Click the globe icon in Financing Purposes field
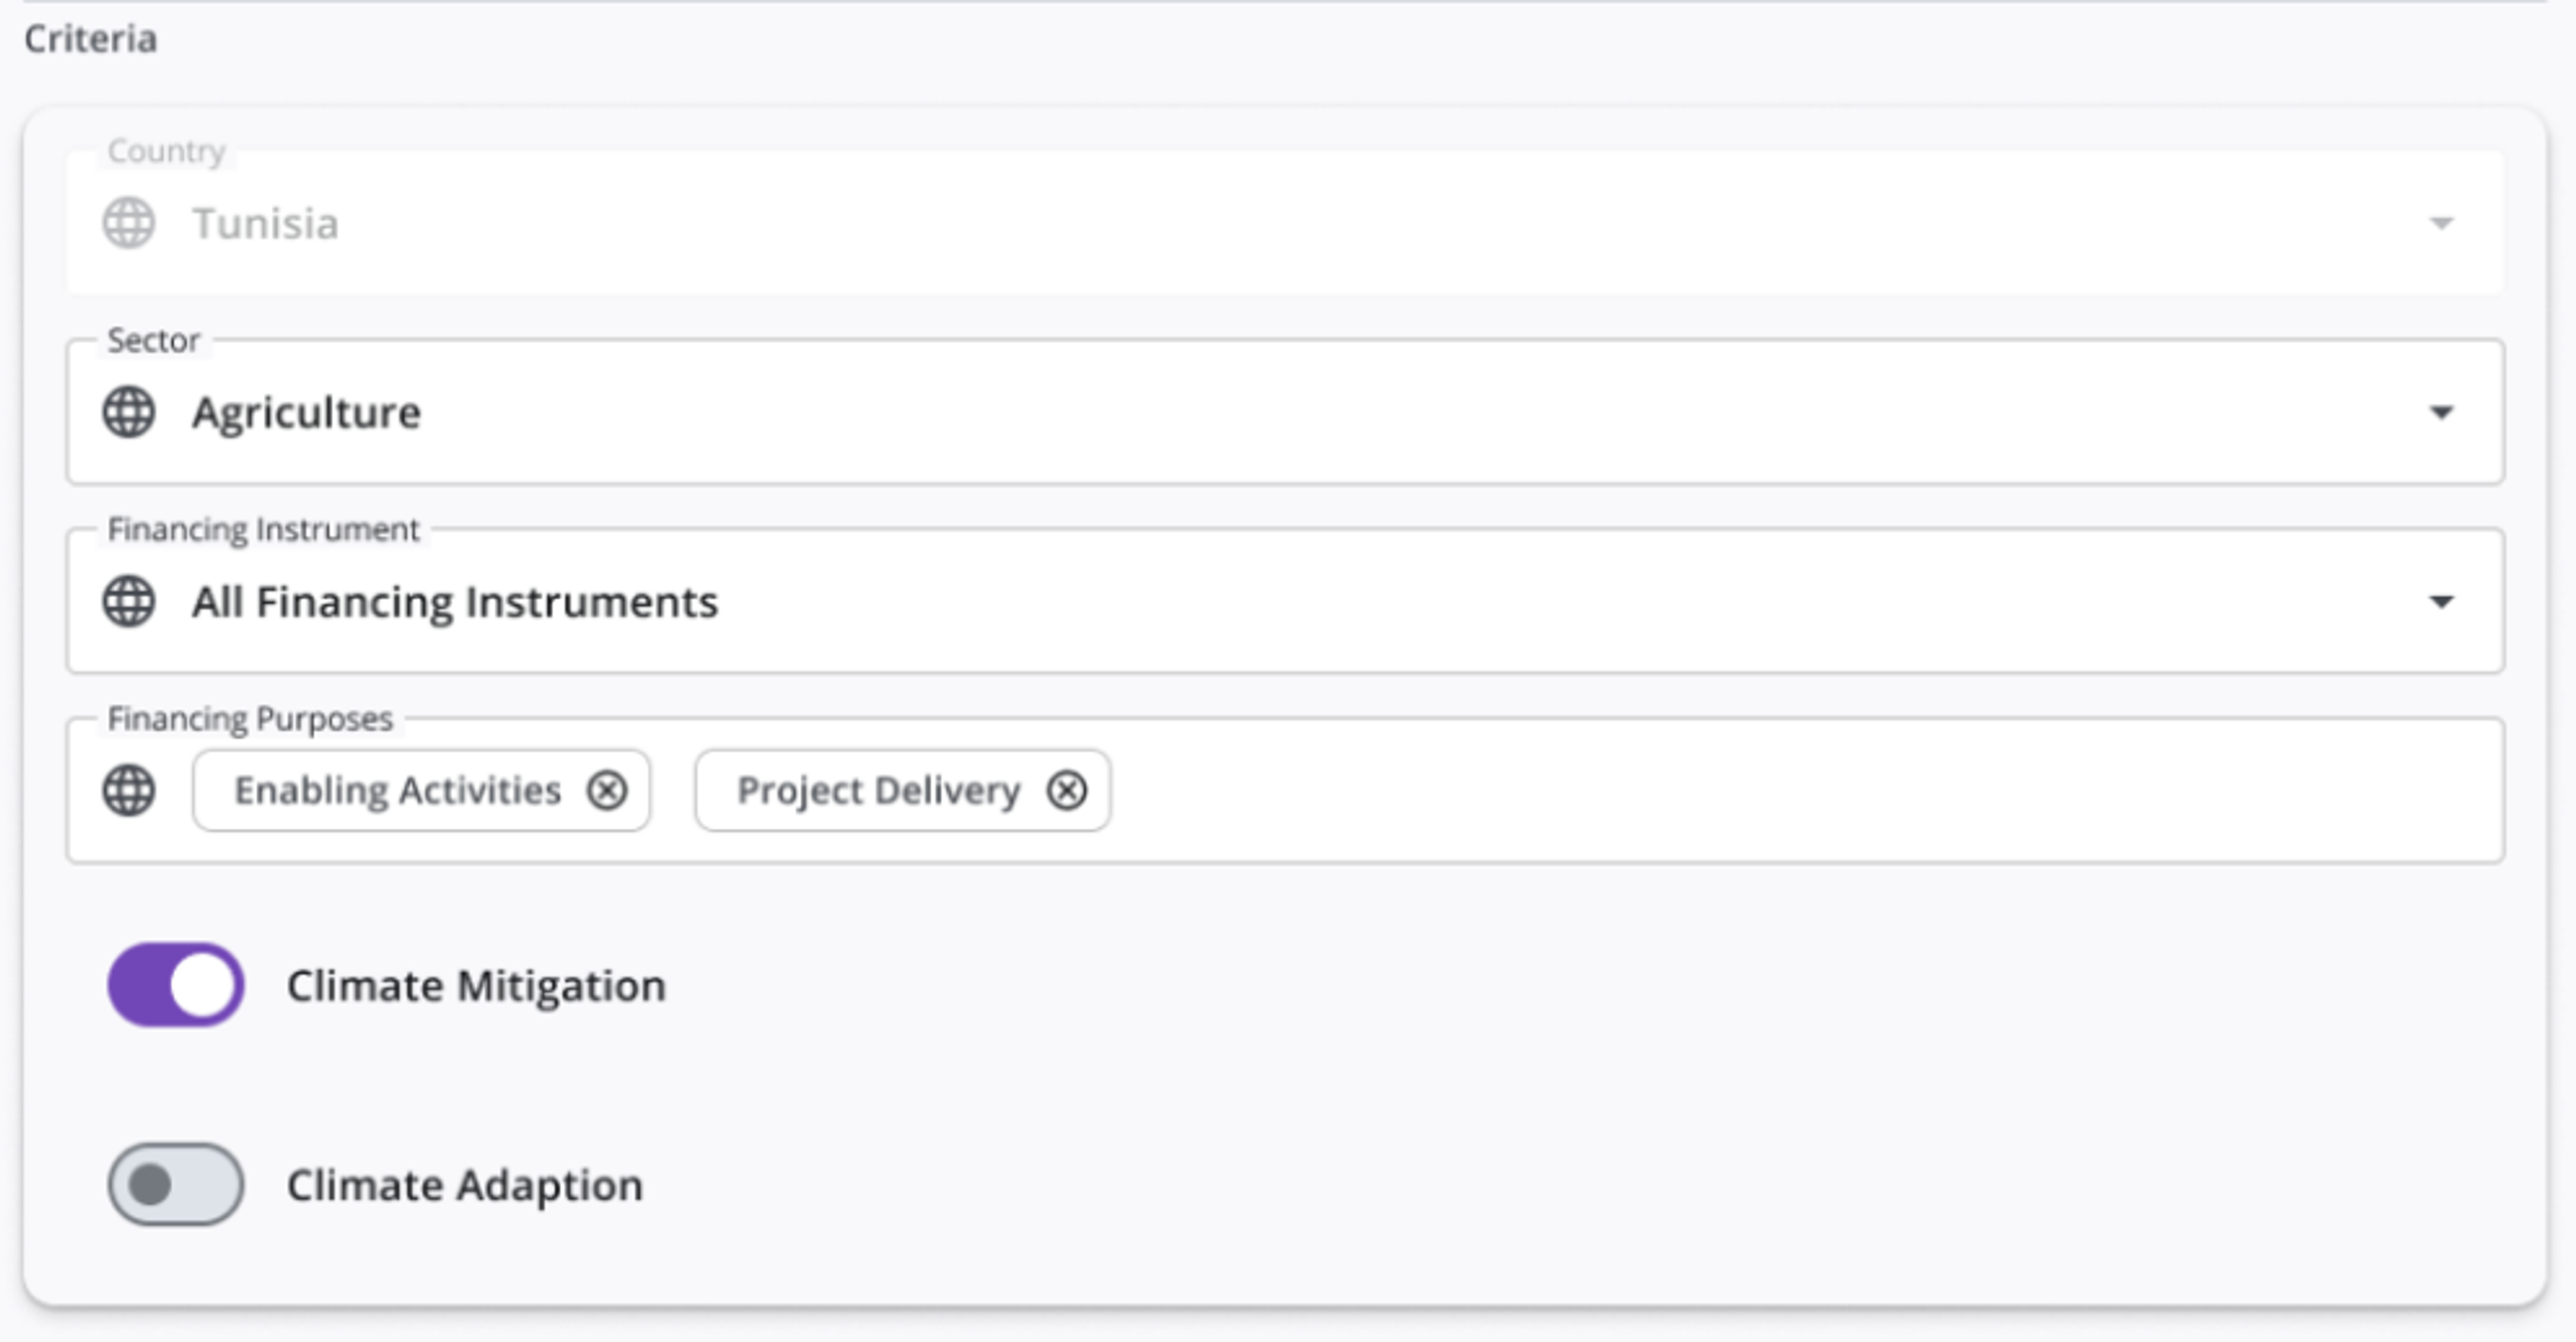 pos(129,790)
